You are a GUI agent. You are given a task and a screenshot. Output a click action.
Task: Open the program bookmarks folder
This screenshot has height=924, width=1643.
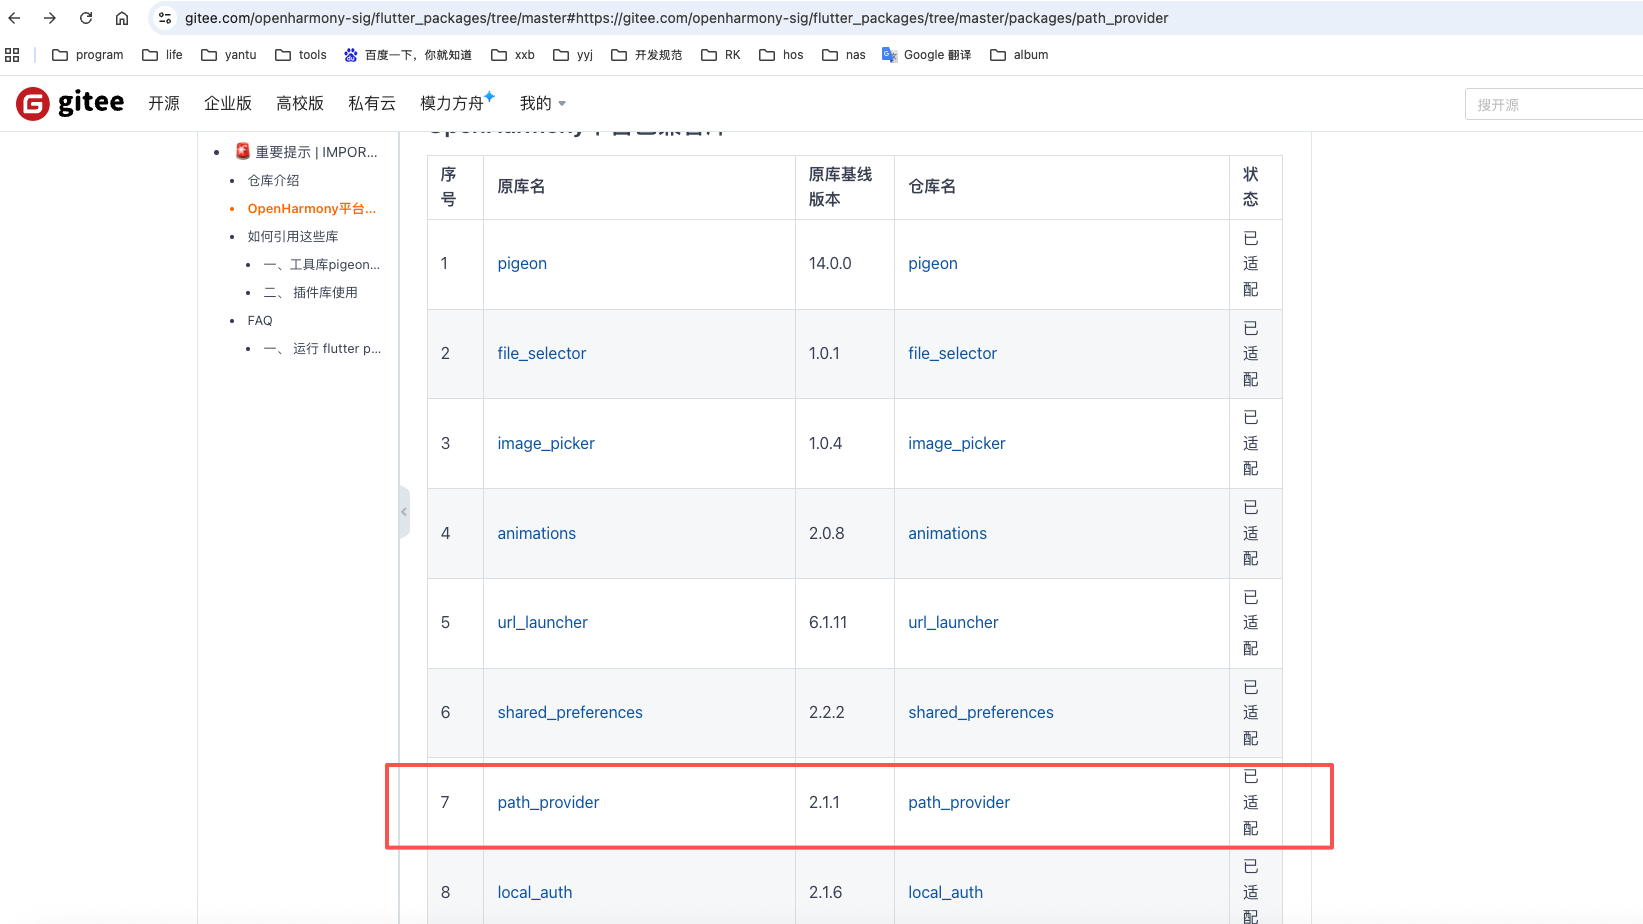pyautogui.click(x=88, y=55)
